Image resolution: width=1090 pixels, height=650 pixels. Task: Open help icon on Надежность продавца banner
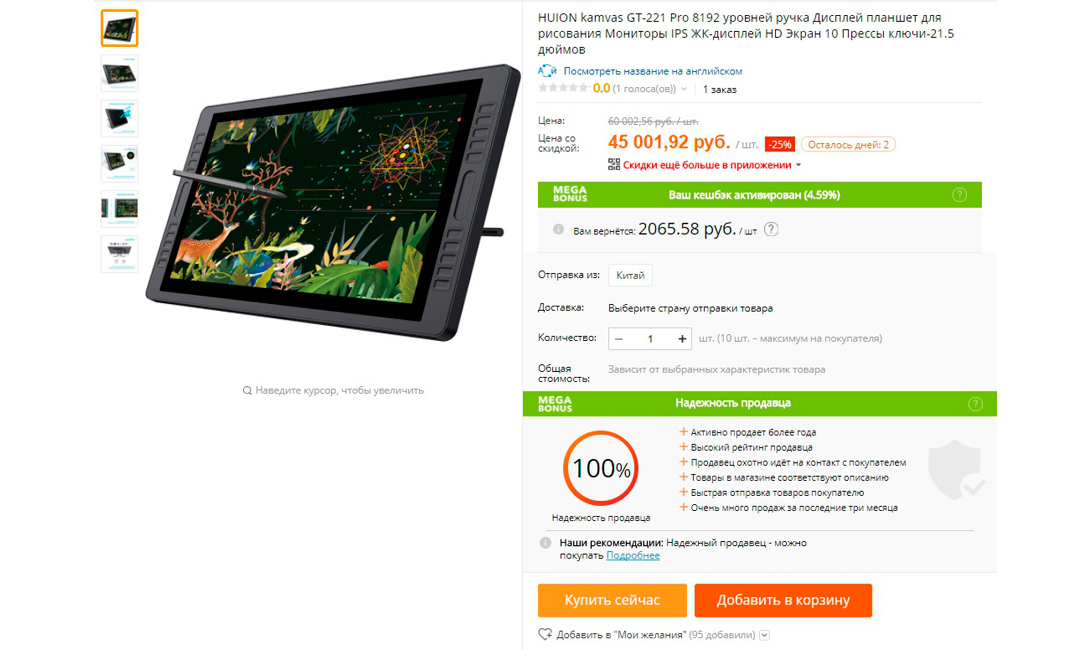click(x=975, y=404)
